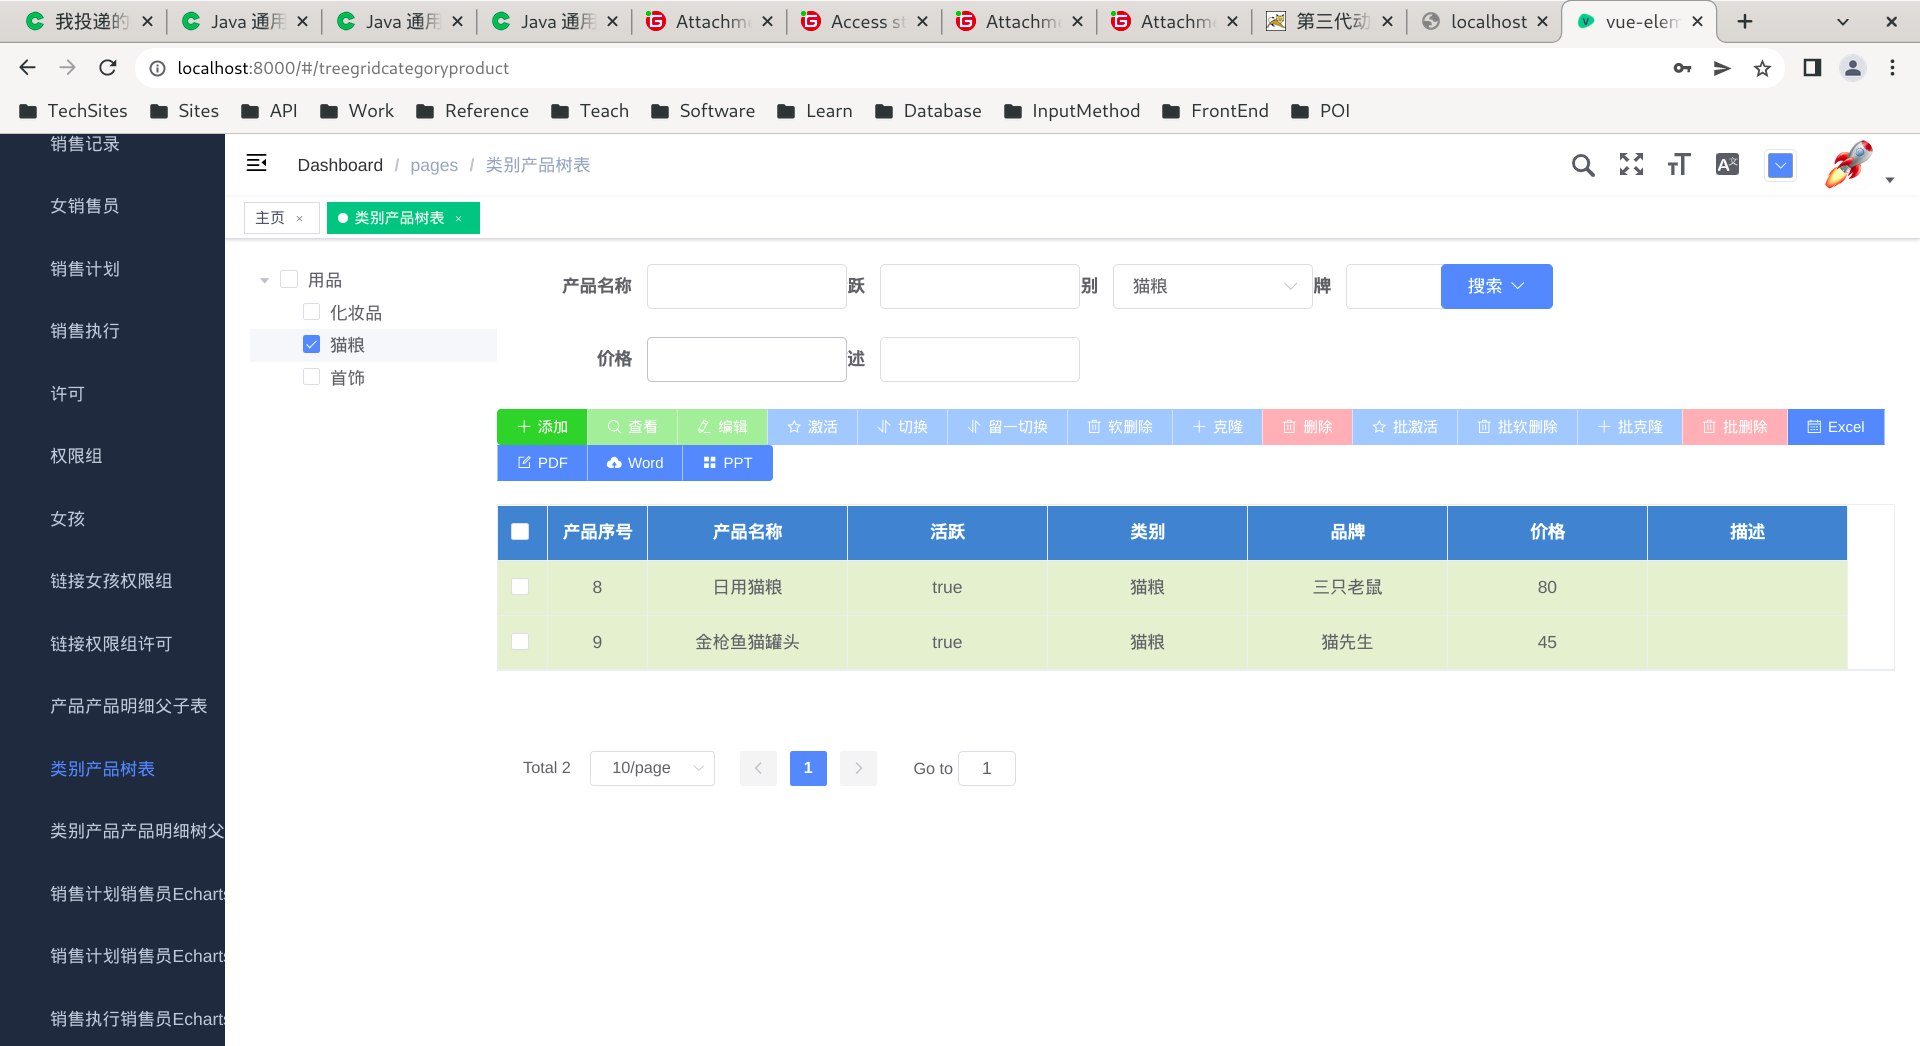
Task: Open 销售计划 in the left sidebar
Action: 85,268
